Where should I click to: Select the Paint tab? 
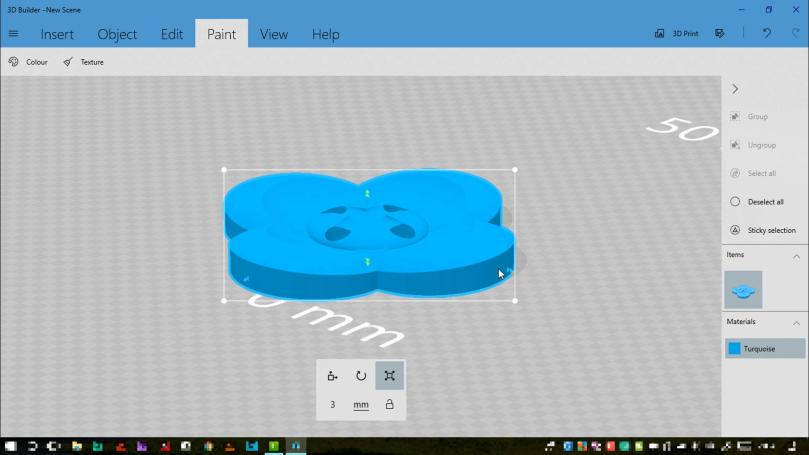click(x=221, y=34)
